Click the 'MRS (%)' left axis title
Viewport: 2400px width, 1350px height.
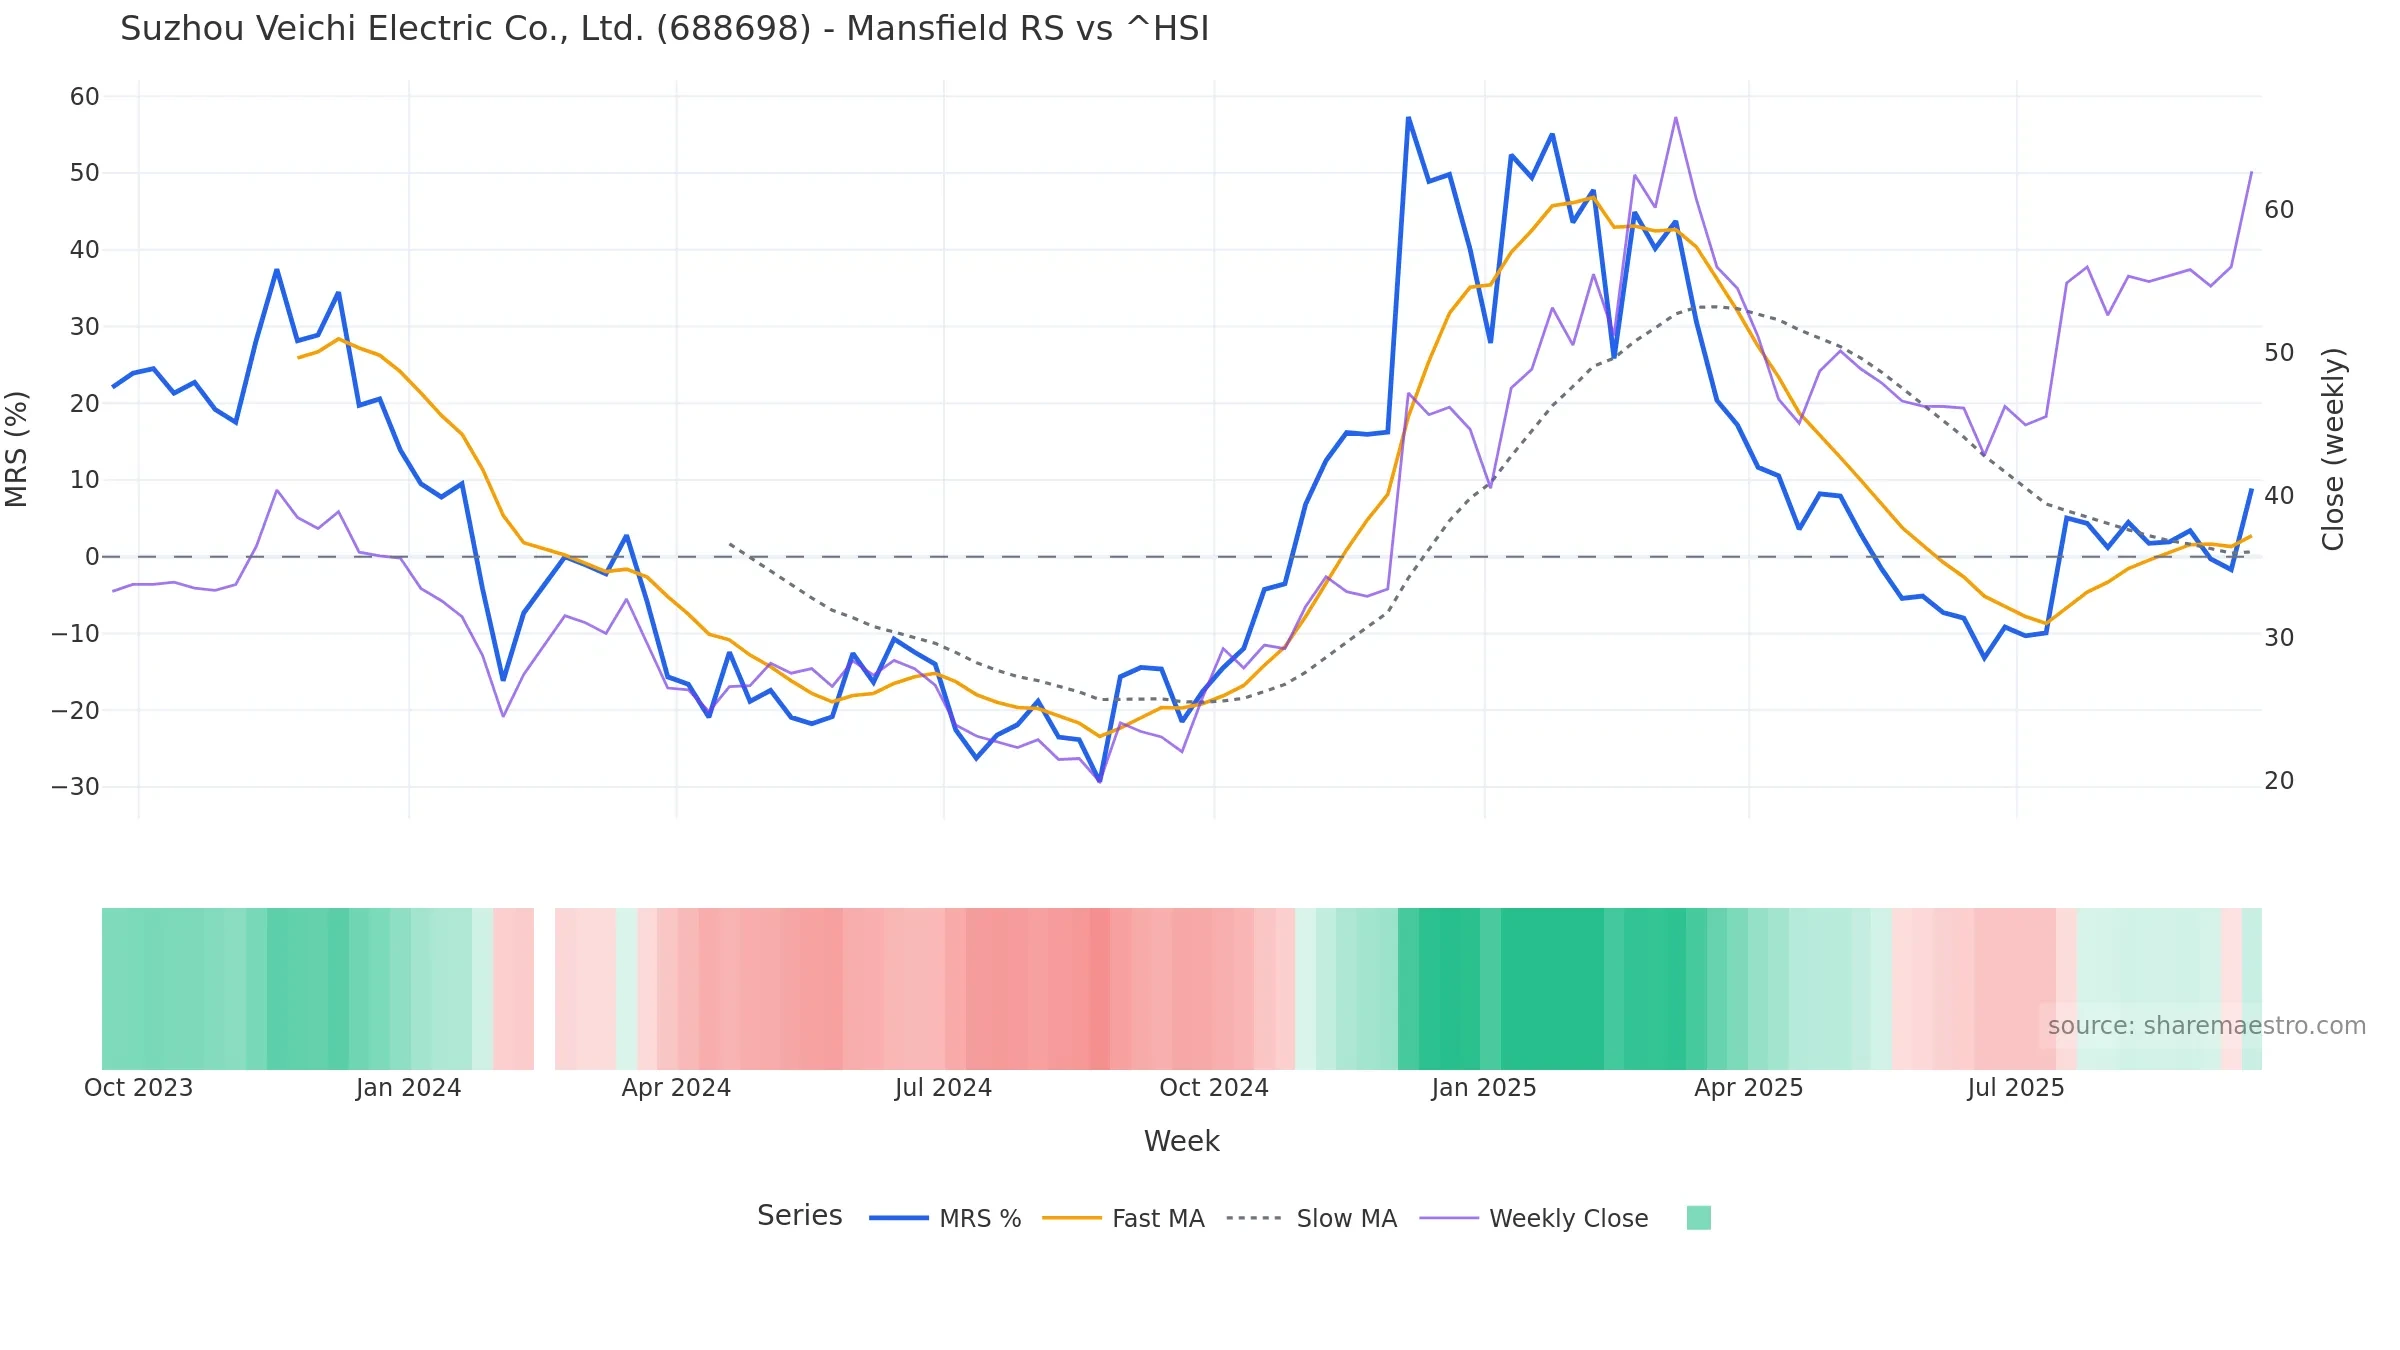pos(17,449)
